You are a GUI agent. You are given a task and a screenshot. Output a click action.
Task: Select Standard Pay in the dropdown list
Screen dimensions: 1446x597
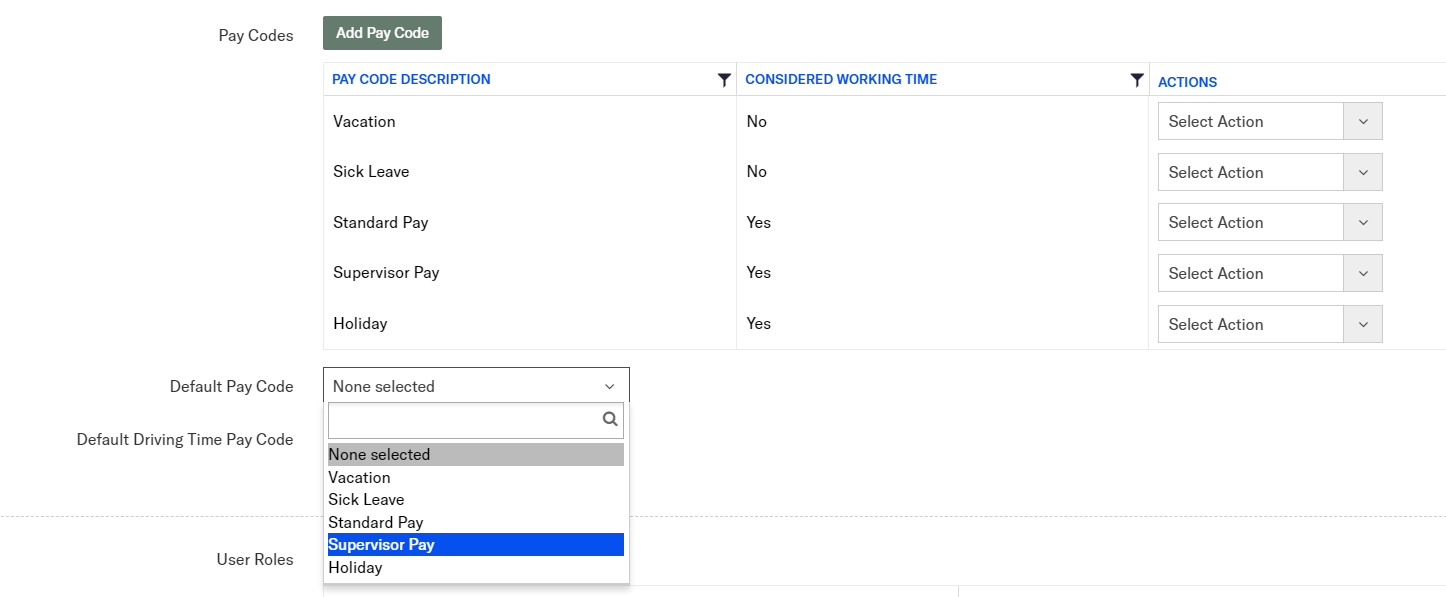click(376, 522)
